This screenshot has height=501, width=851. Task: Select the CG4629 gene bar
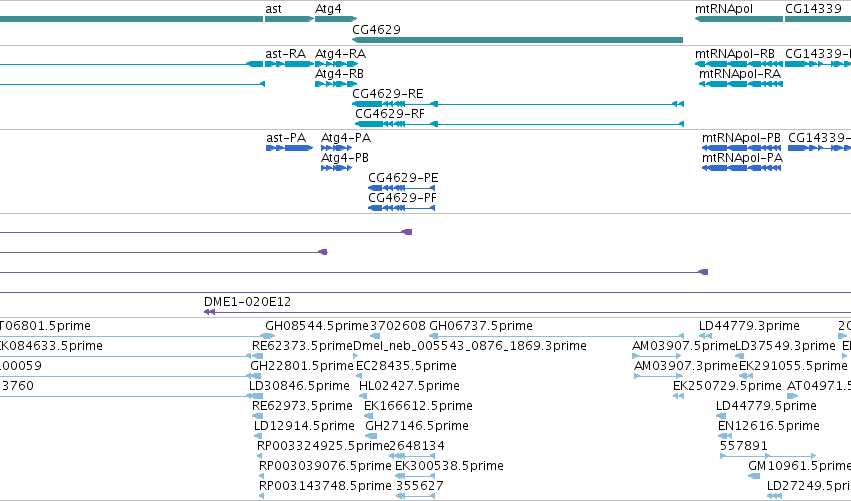[517, 40]
